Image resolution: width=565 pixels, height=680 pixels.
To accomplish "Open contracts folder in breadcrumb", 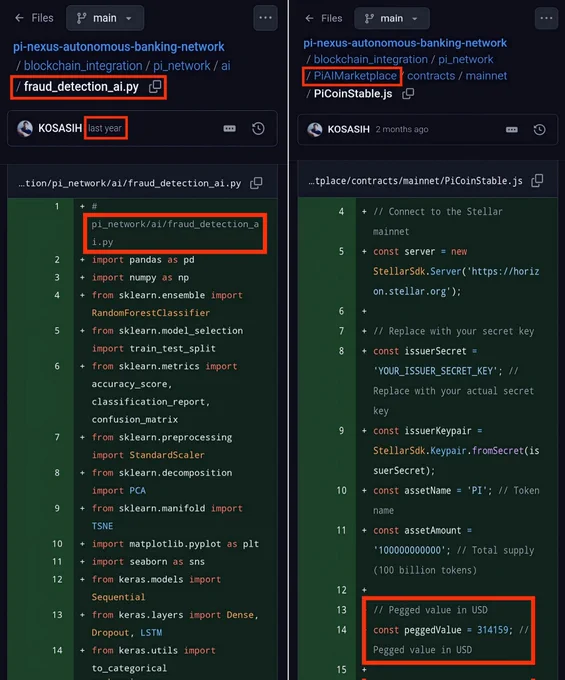I will coord(431,76).
